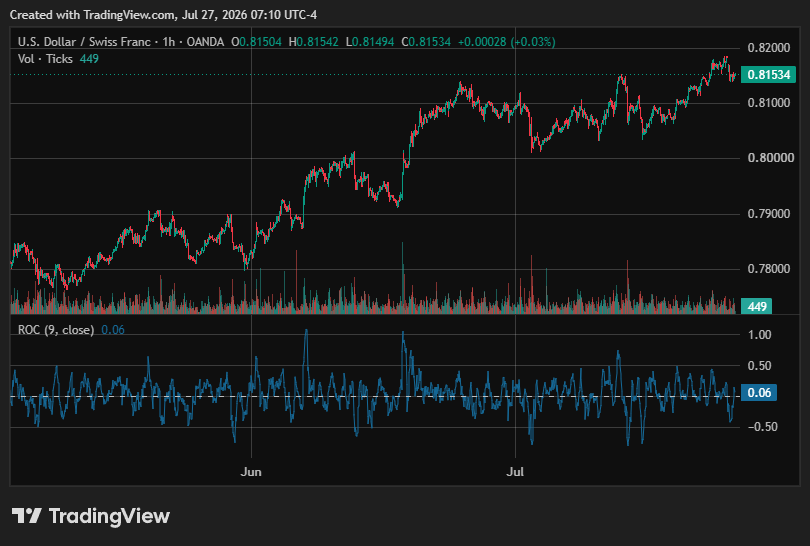Open the TradingView wordmark link
Image resolution: width=810 pixels, height=546 pixels.
click(x=110, y=516)
